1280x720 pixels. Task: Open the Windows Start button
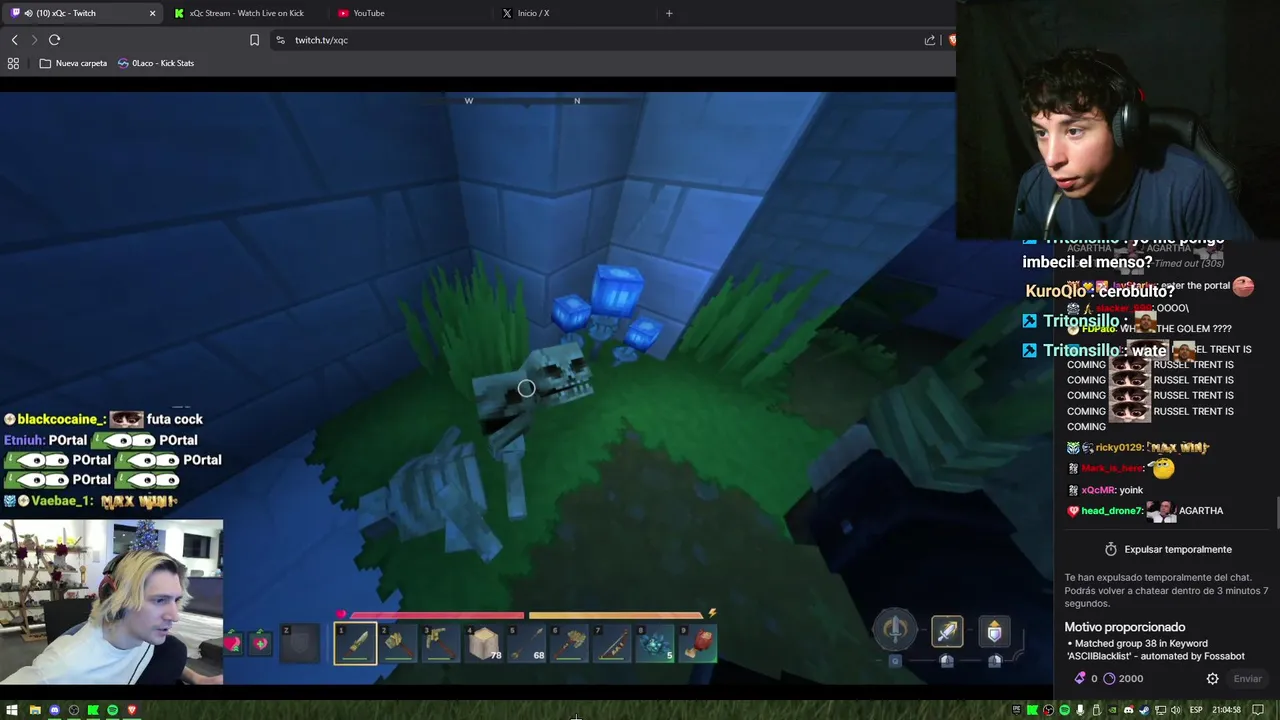pos(14,710)
